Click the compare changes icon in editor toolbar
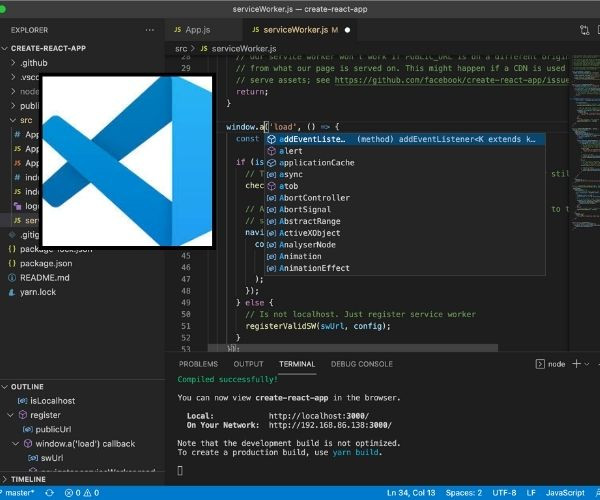This screenshot has height=500, width=600. click(584, 30)
